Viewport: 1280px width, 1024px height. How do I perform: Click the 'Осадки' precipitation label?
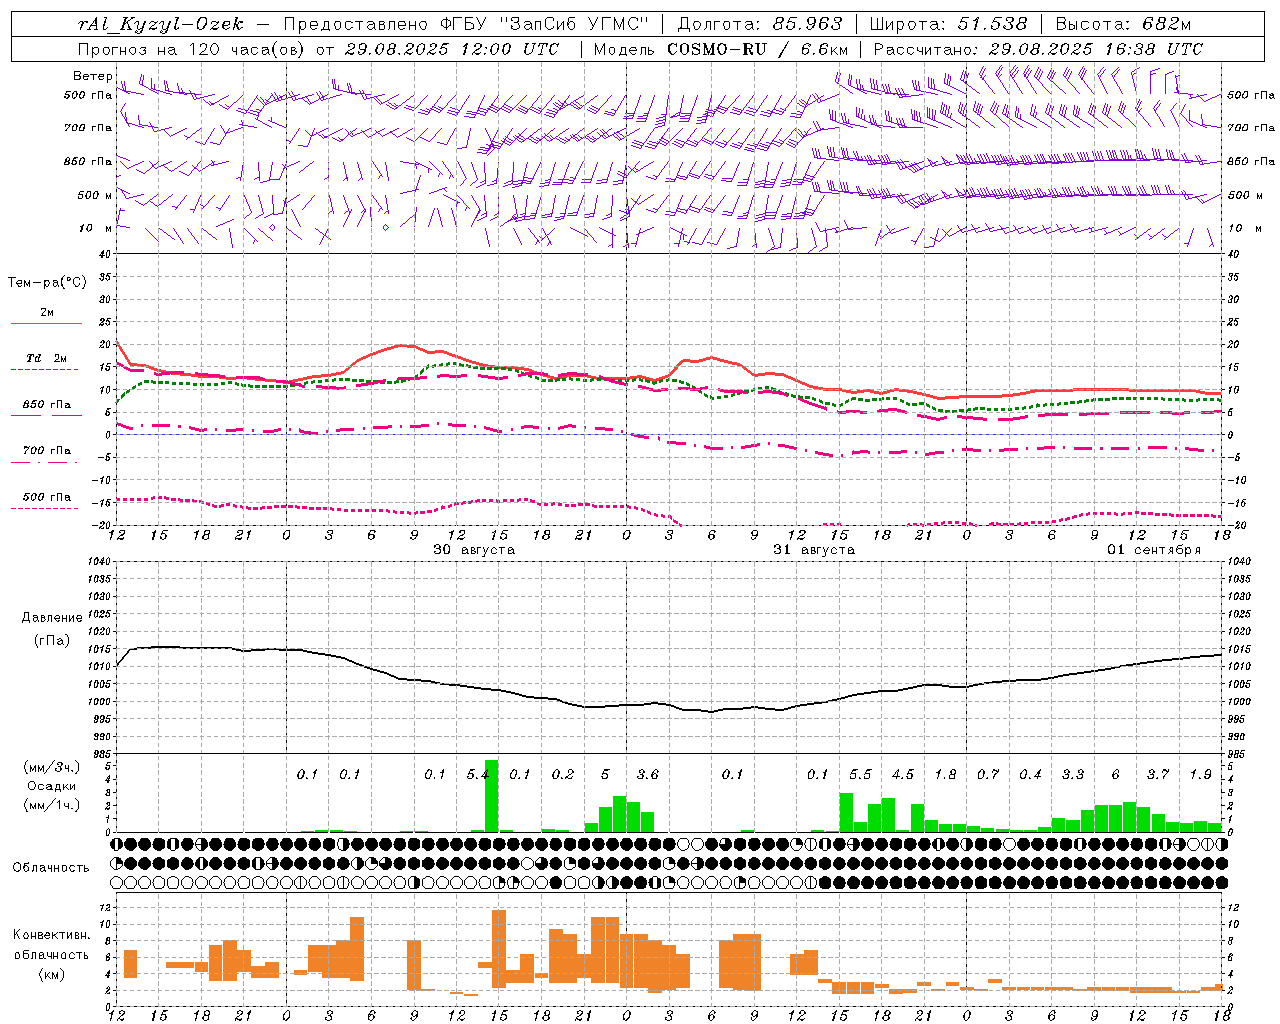[51, 786]
